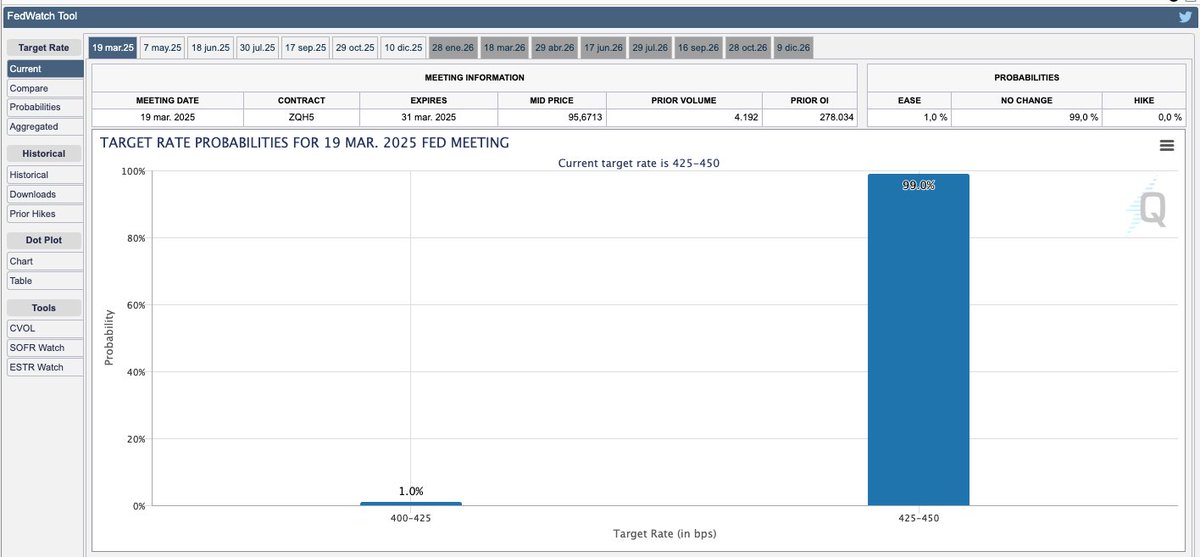Launch the CVOL tool
The height and width of the screenshot is (557, 1200).
(44, 328)
